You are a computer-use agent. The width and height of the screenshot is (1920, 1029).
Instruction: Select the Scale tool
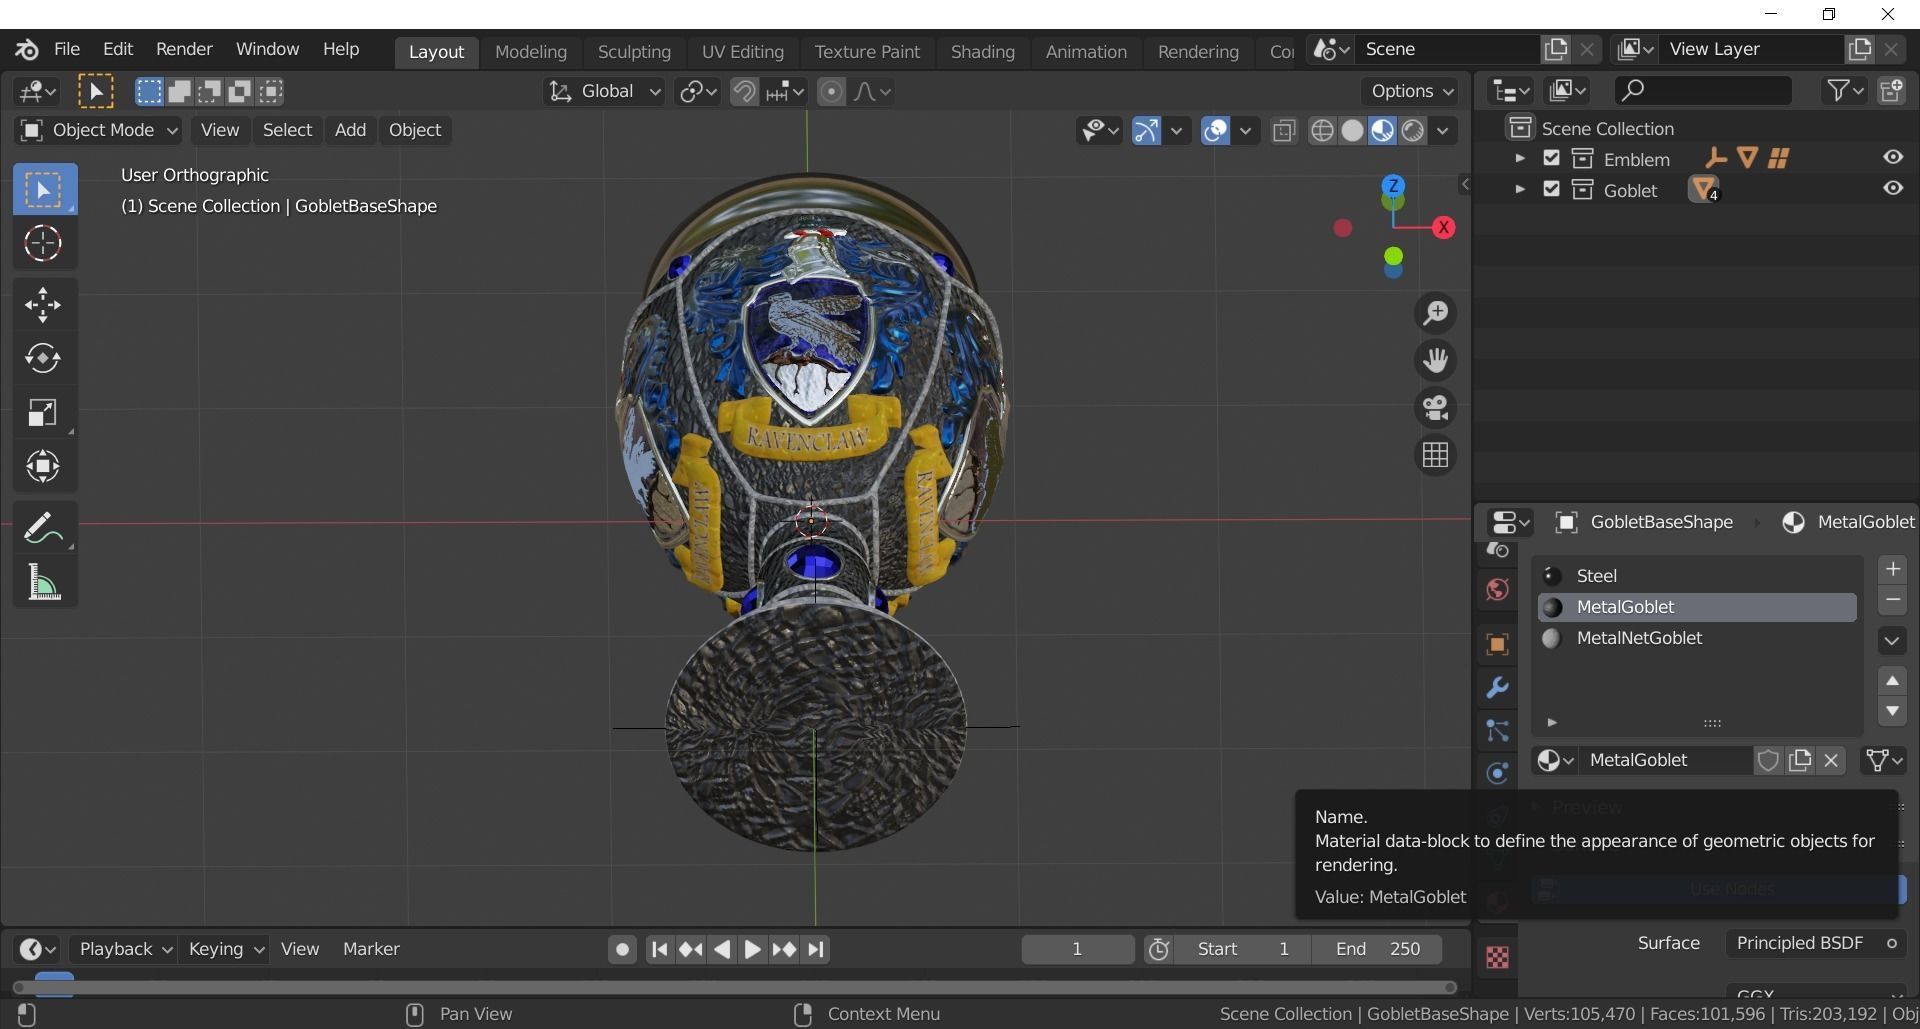[44, 412]
